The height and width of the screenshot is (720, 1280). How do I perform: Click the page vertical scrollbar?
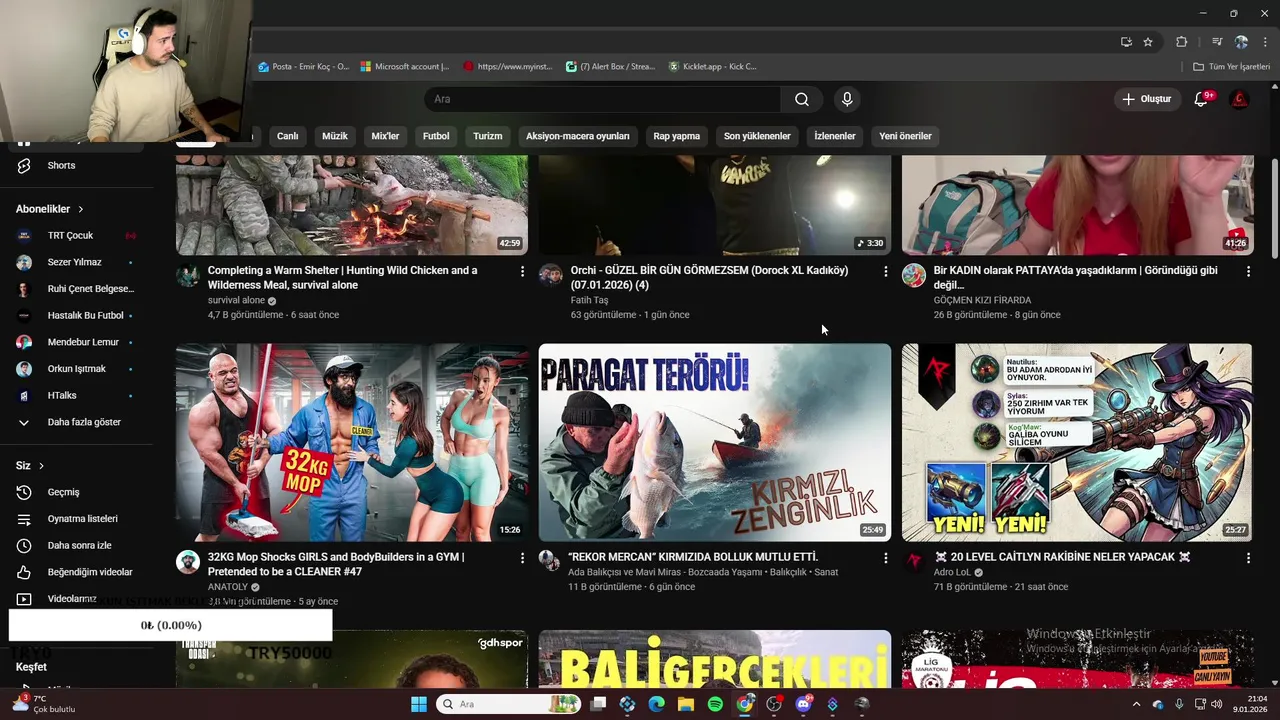[1274, 210]
